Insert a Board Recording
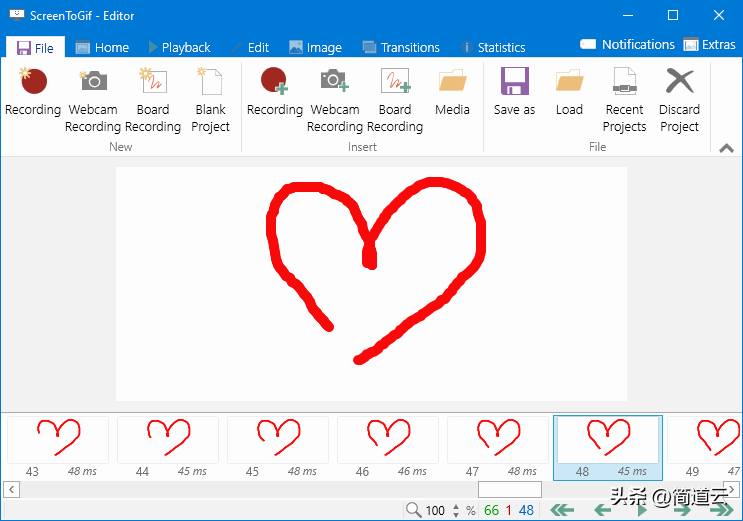 (395, 101)
